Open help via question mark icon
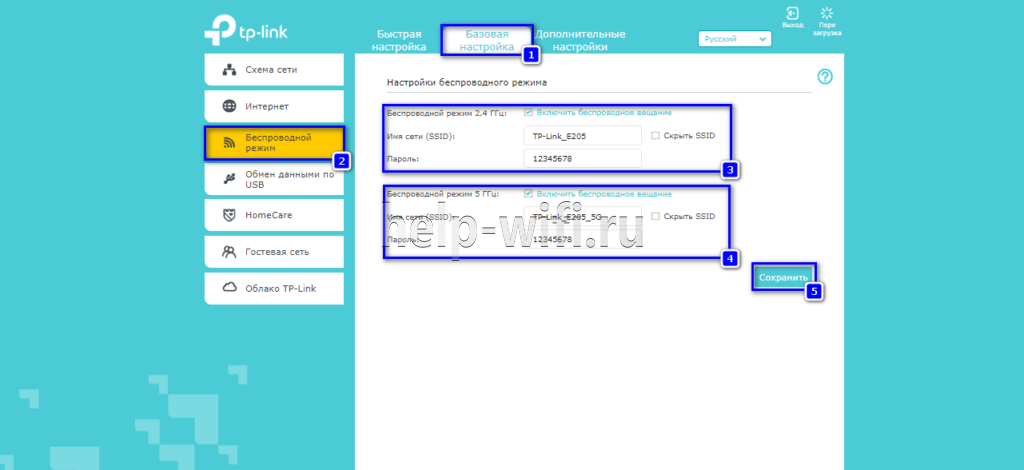Viewport: 1024px width, 470px height. pos(825,77)
